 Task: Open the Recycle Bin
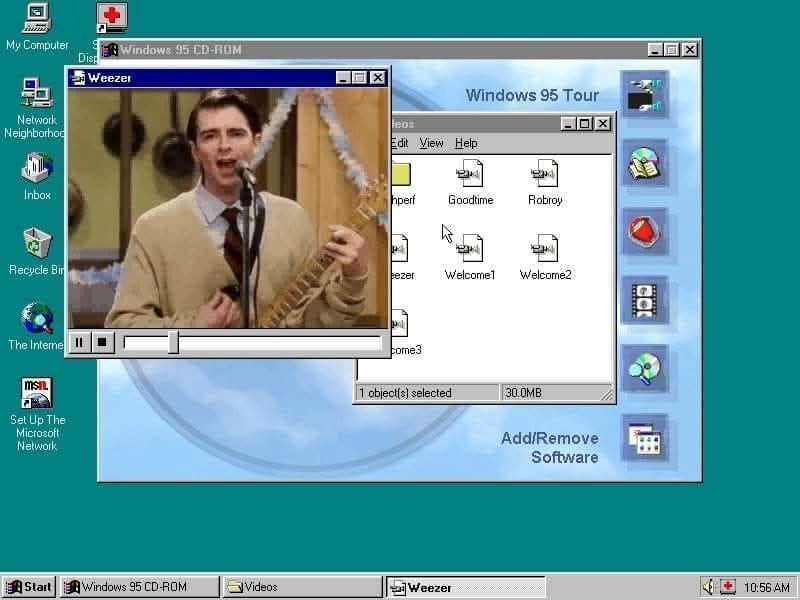[37, 244]
